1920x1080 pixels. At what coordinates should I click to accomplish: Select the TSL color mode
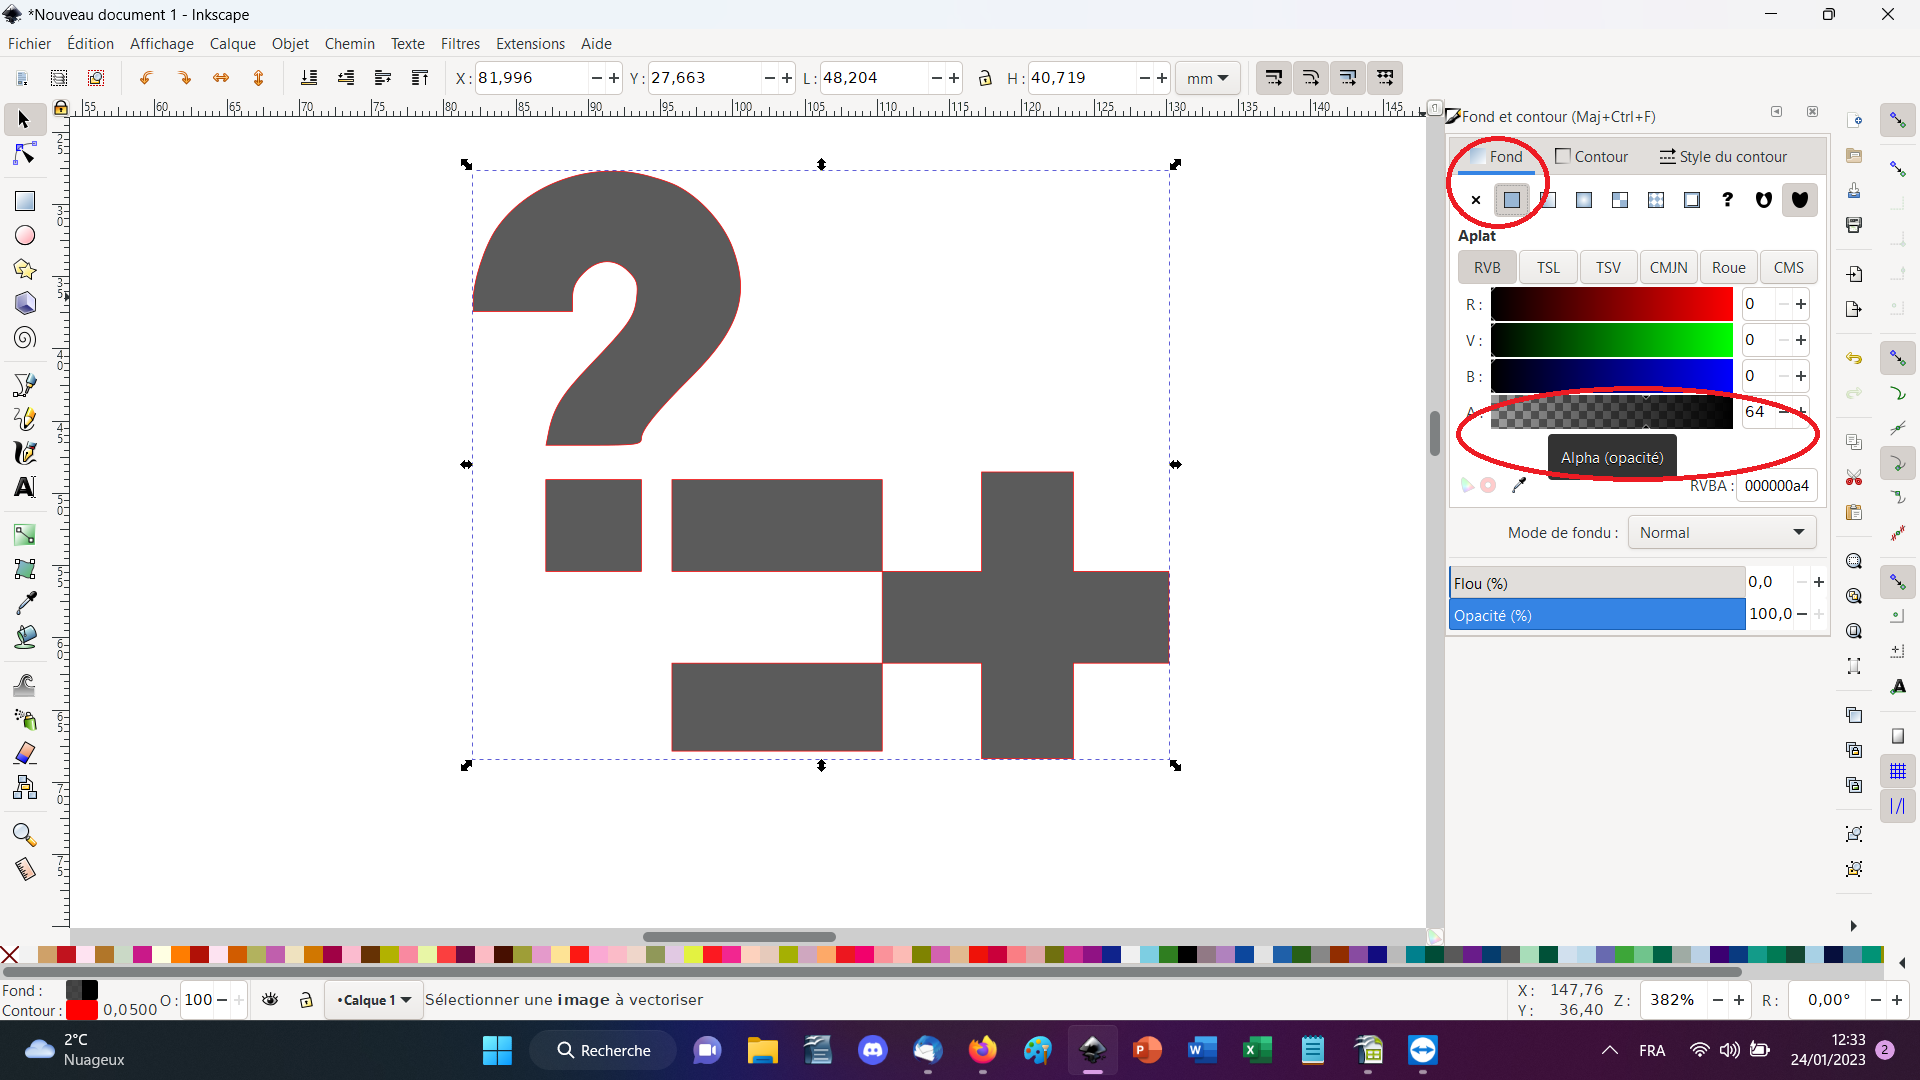point(1548,267)
